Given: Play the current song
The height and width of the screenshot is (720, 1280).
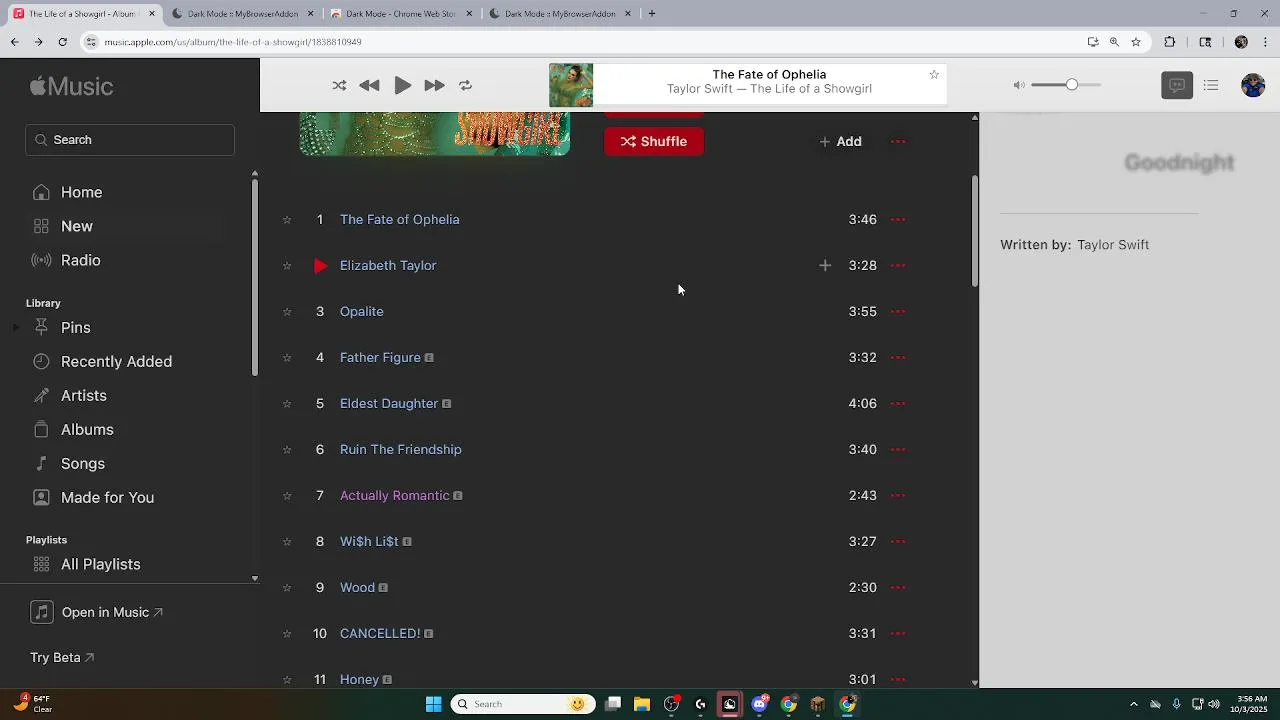Looking at the screenshot, I should tap(402, 86).
